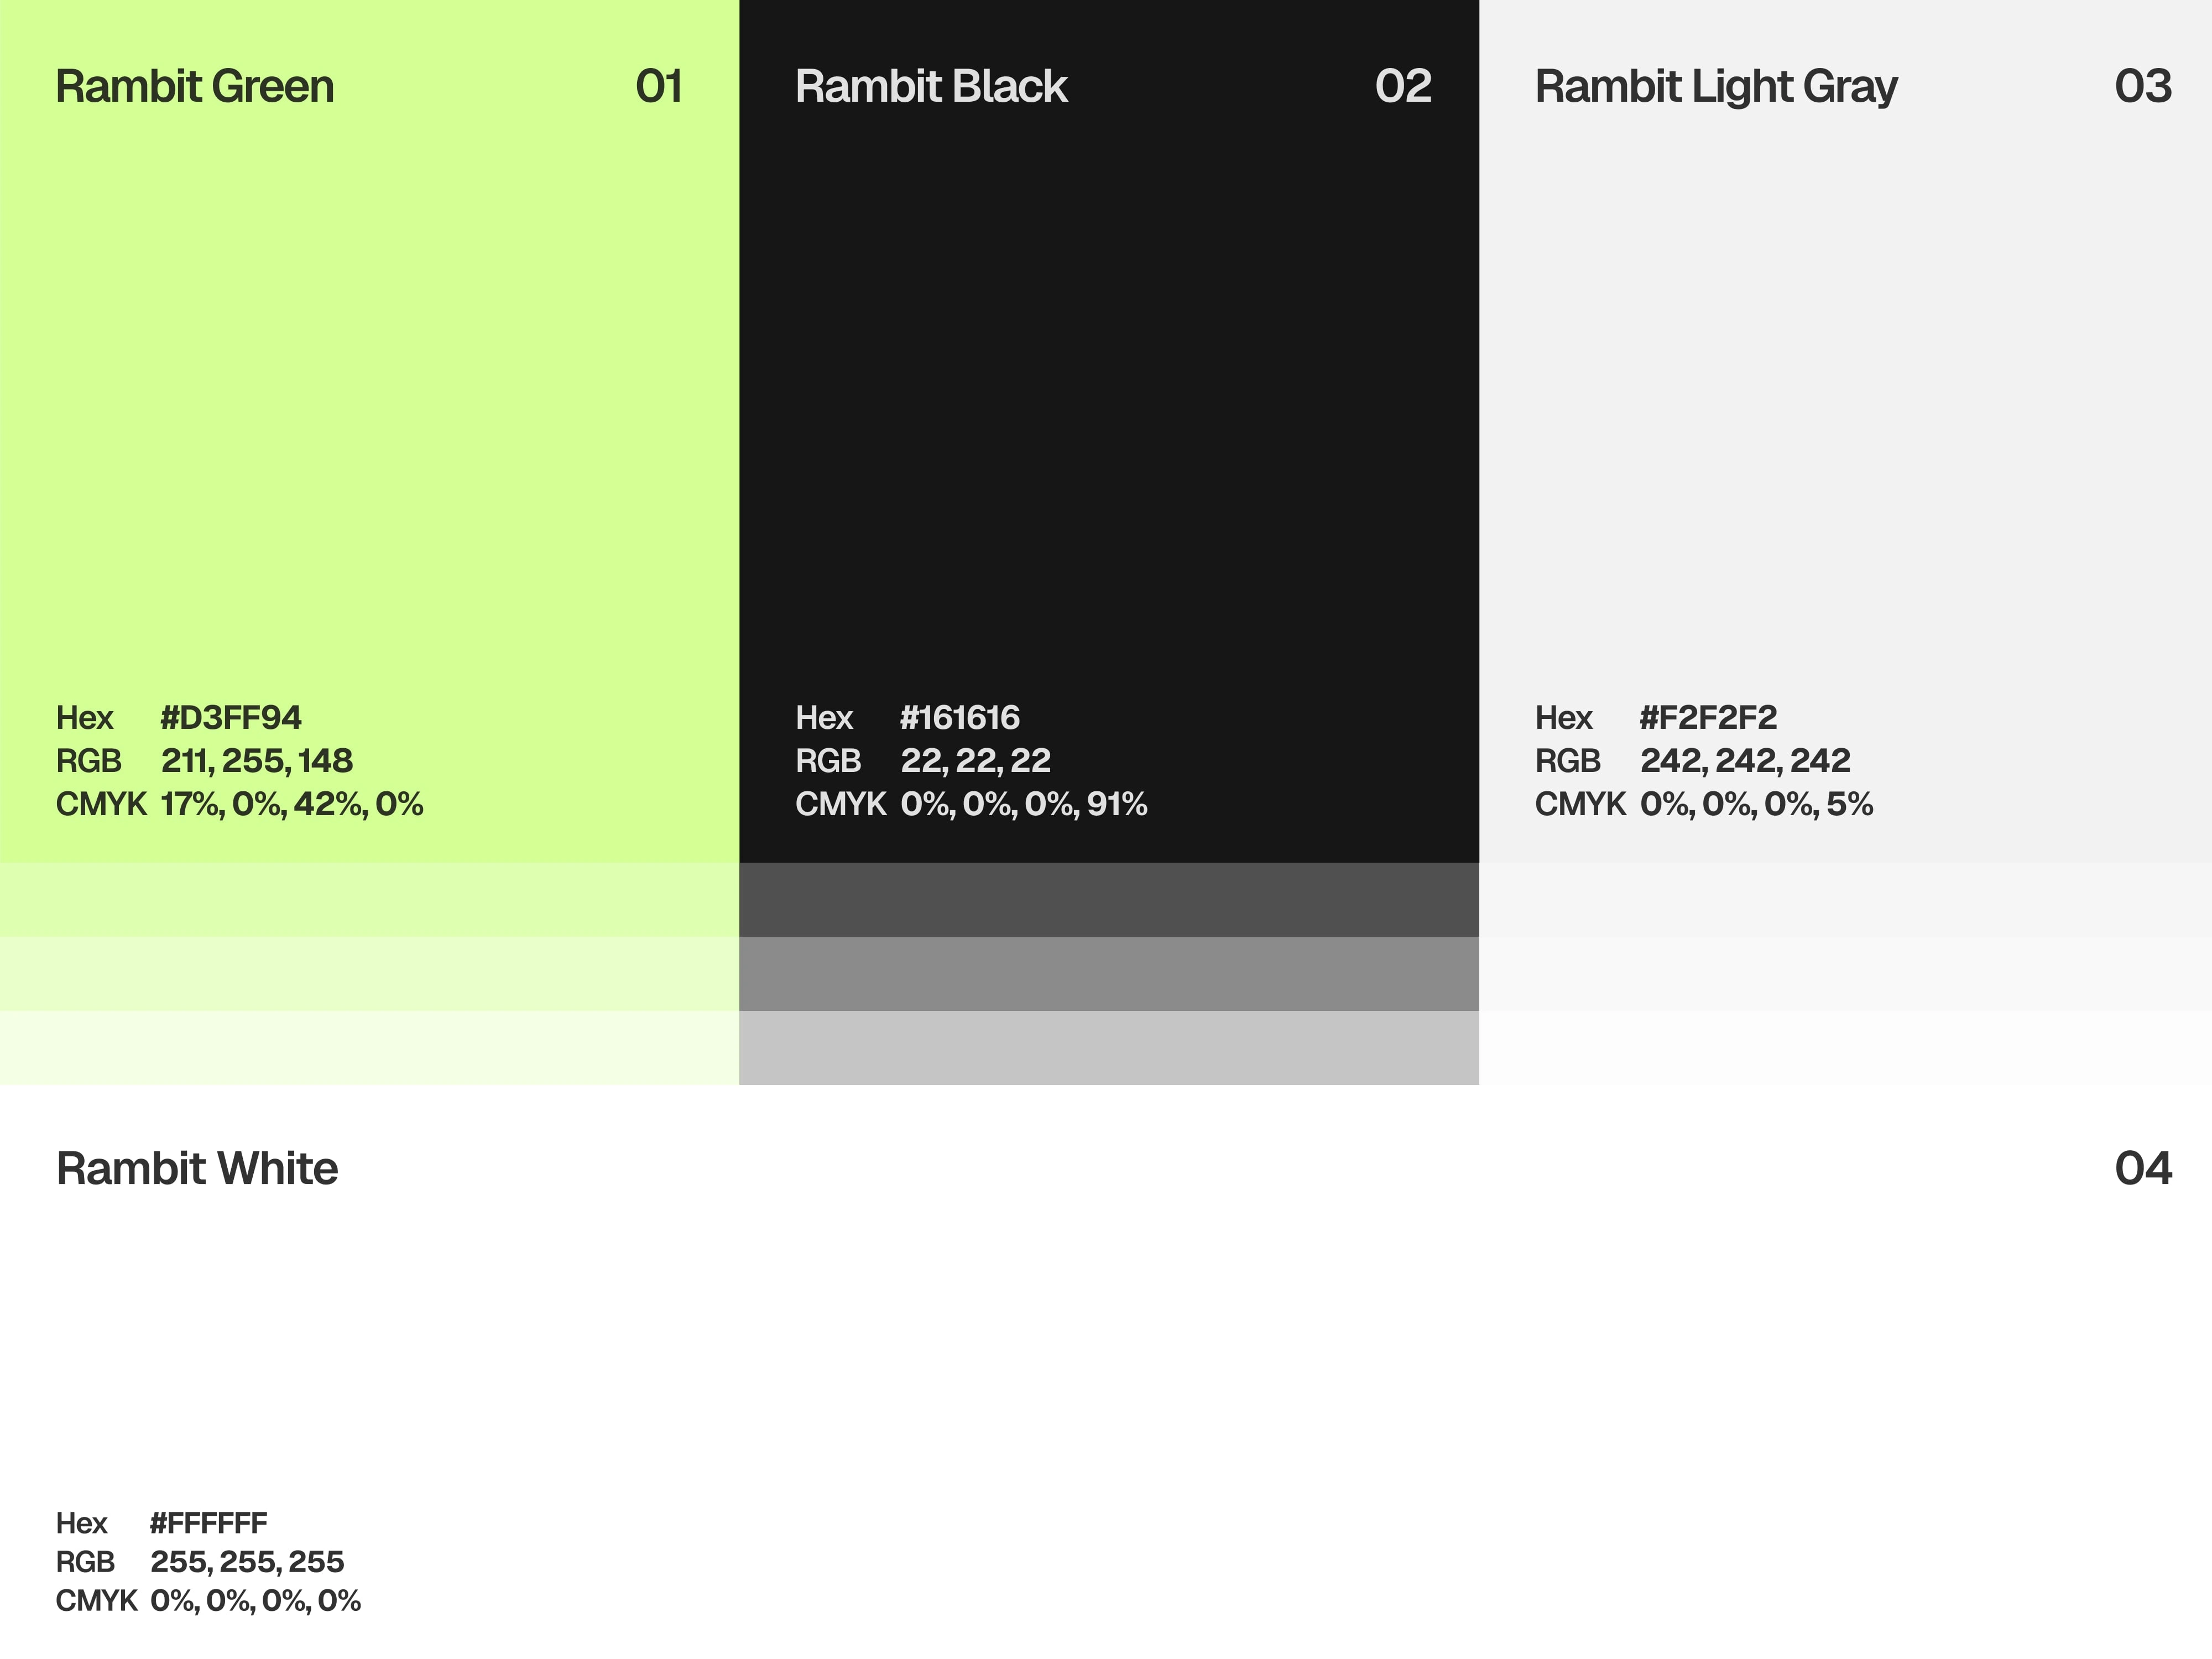Pick the first light green tint strip
This screenshot has height=1659, width=2212.
click(369, 900)
